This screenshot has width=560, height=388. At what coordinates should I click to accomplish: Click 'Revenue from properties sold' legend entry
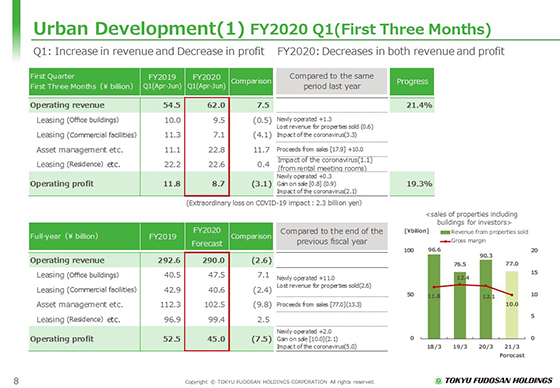tap(484, 232)
